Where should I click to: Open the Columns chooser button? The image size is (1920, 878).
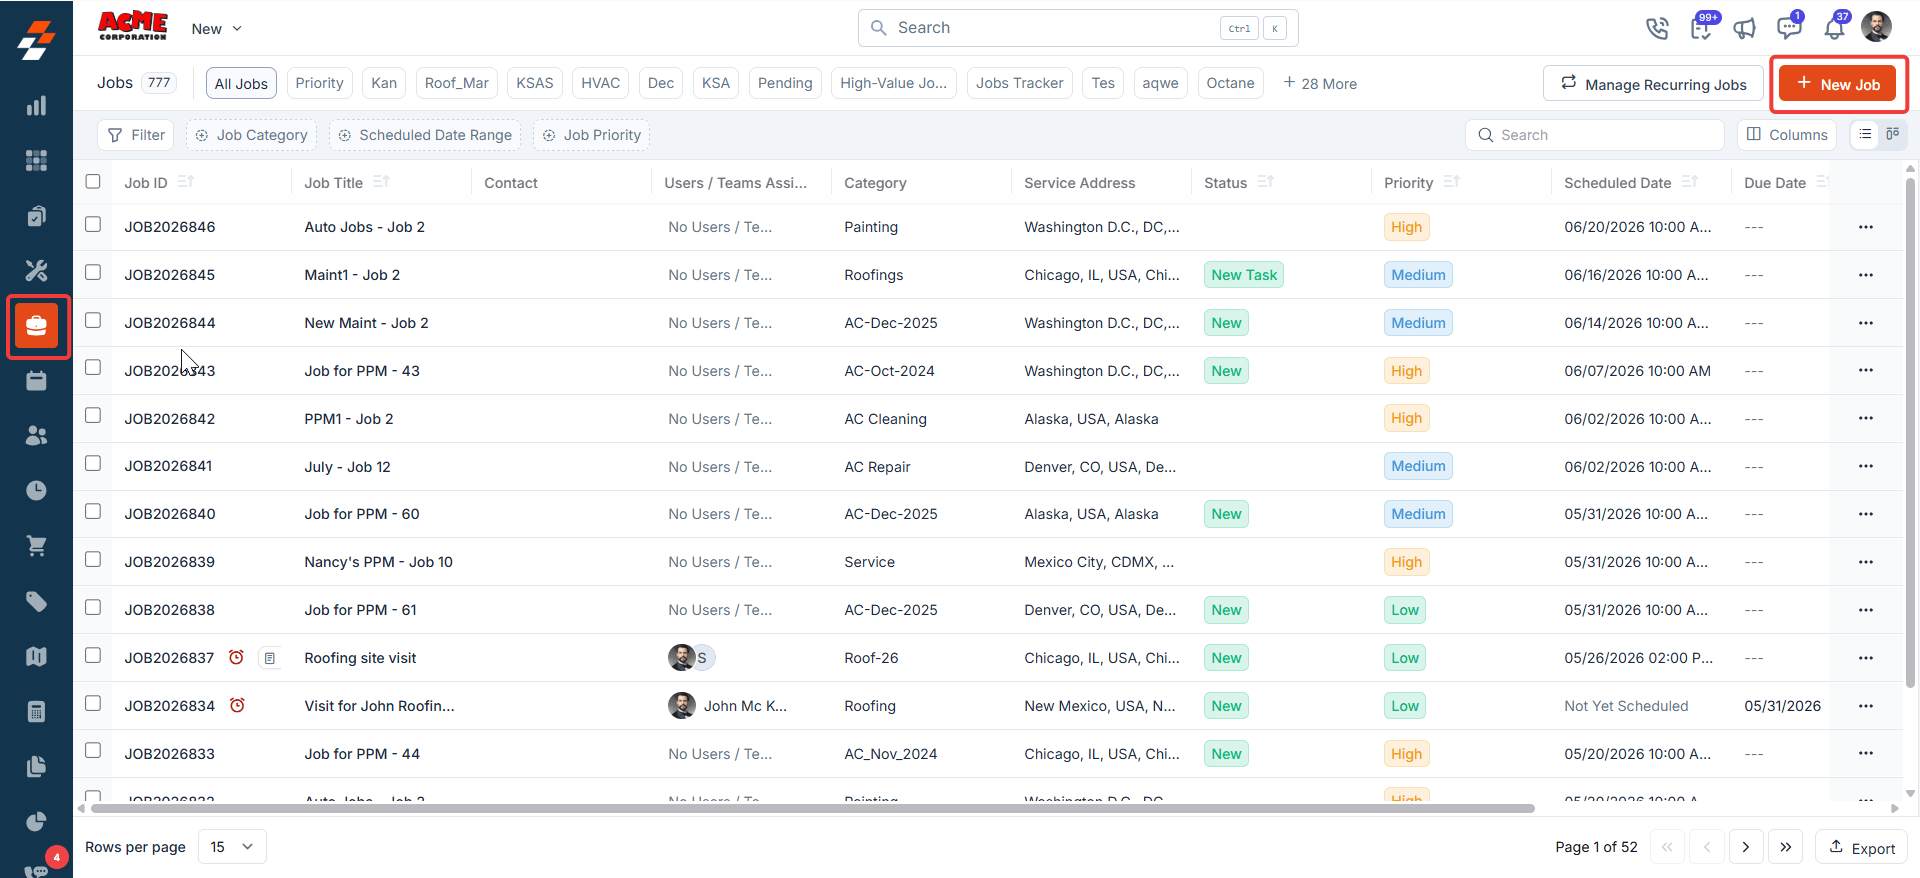(x=1787, y=135)
